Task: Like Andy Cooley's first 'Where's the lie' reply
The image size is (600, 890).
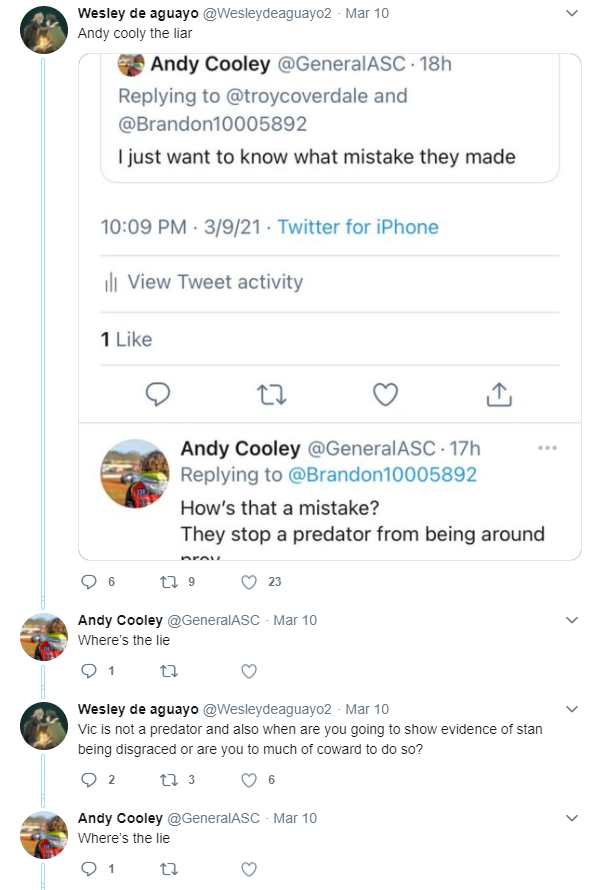Action: [x=249, y=671]
